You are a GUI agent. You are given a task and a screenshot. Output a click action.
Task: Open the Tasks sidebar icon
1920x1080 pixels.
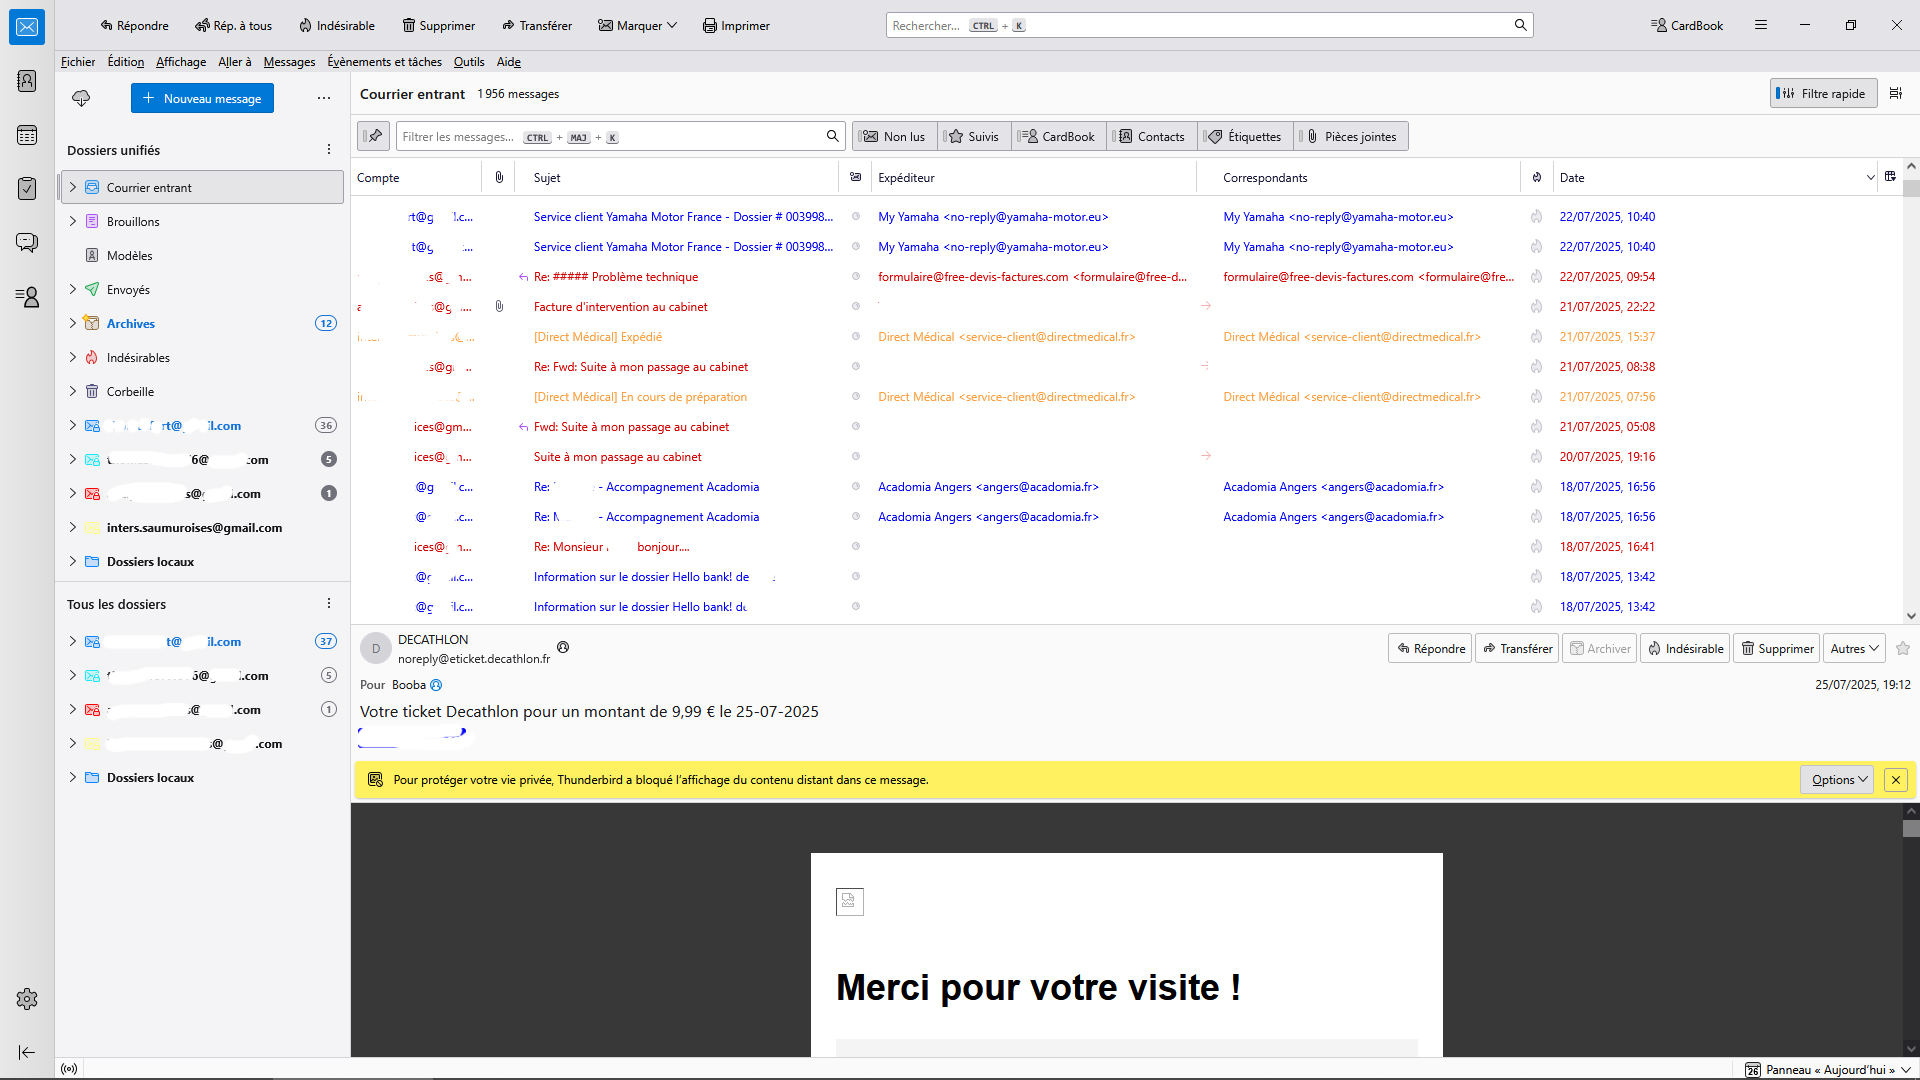click(x=27, y=189)
